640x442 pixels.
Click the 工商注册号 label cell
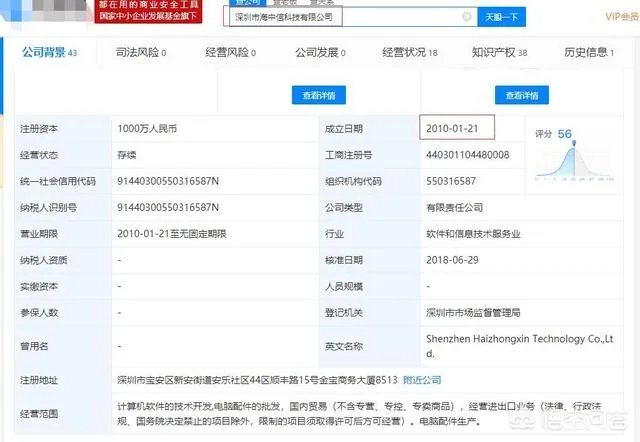click(x=369, y=155)
